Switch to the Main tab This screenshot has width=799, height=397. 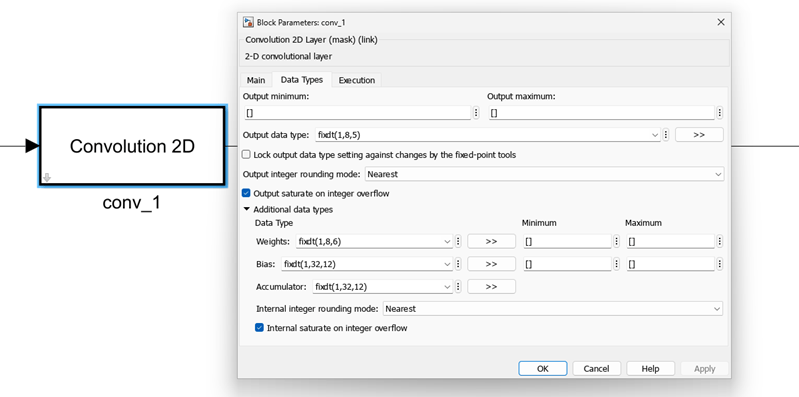pos(256,80)
